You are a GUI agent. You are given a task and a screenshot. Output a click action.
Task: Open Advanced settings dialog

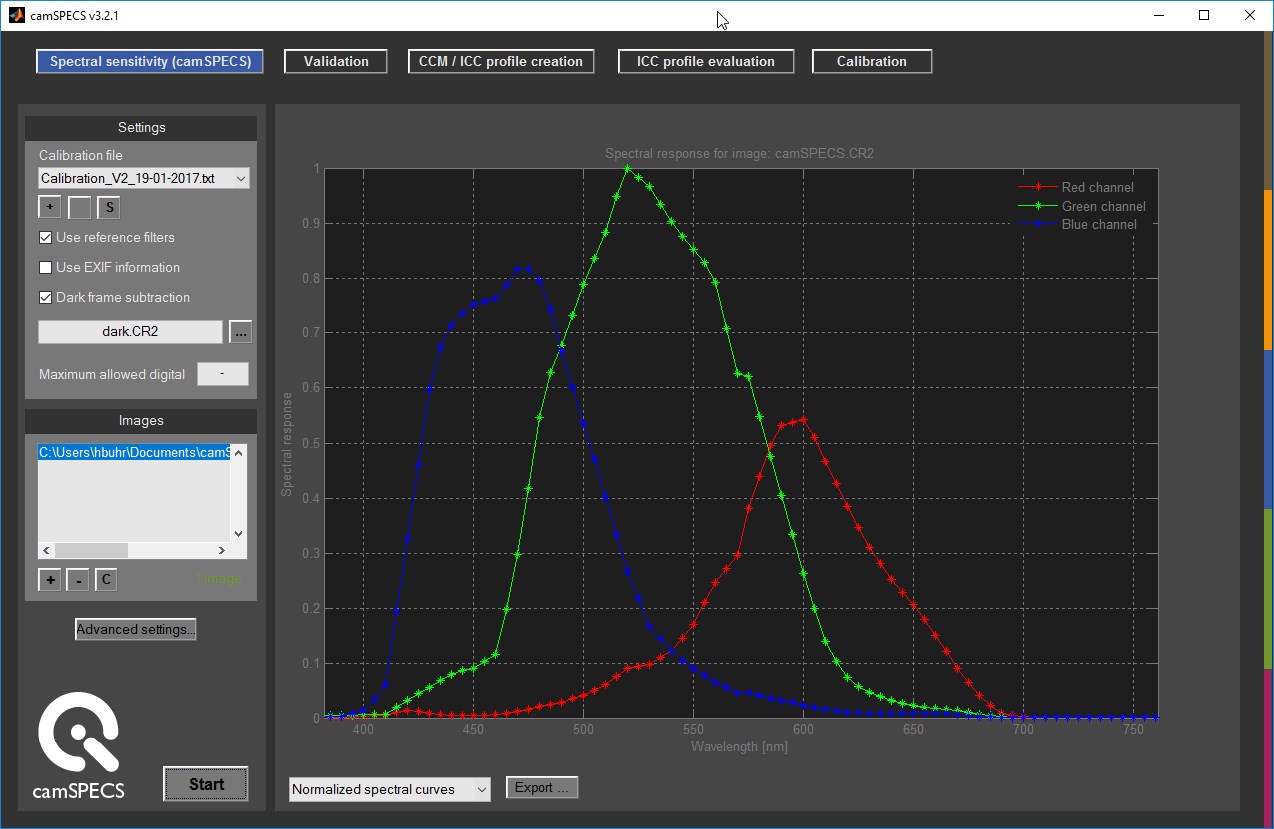click(x=136, y=629)
